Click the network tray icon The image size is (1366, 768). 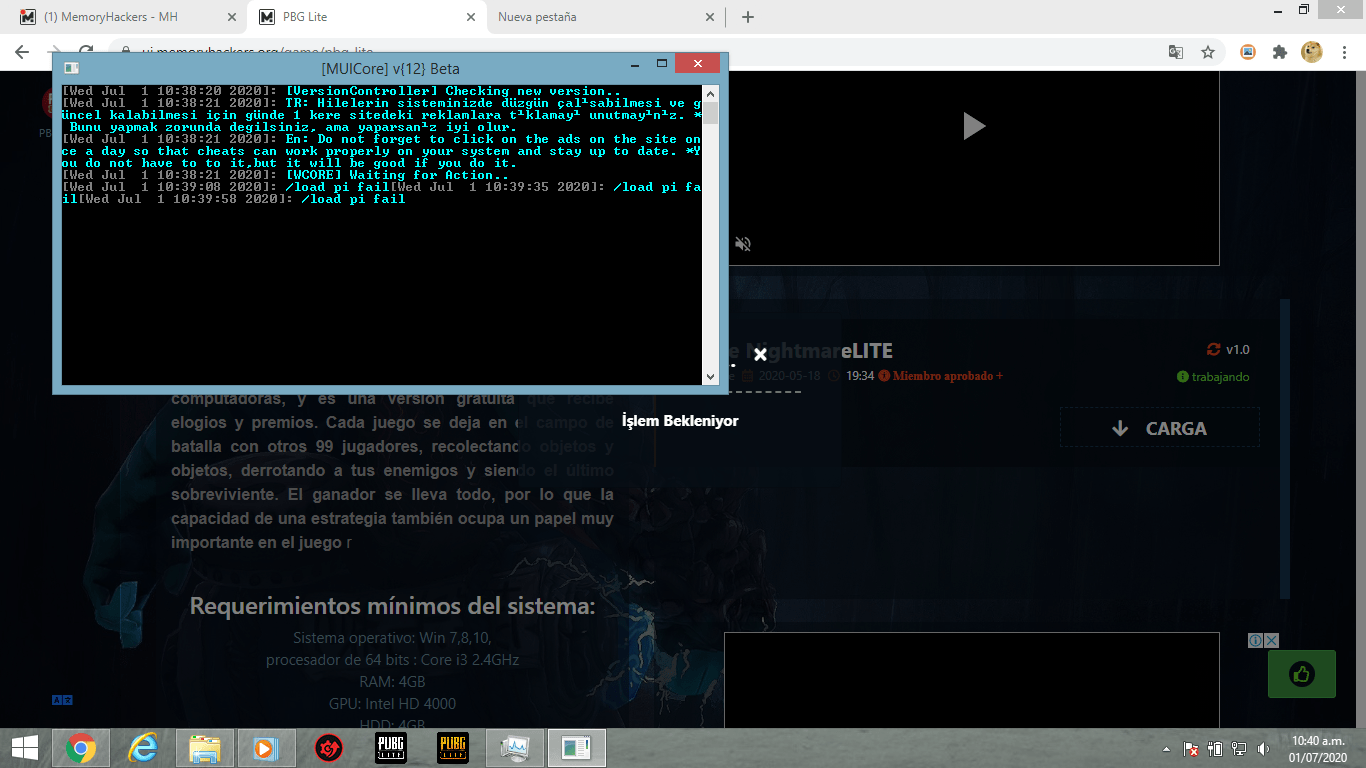coord(1239,749)
